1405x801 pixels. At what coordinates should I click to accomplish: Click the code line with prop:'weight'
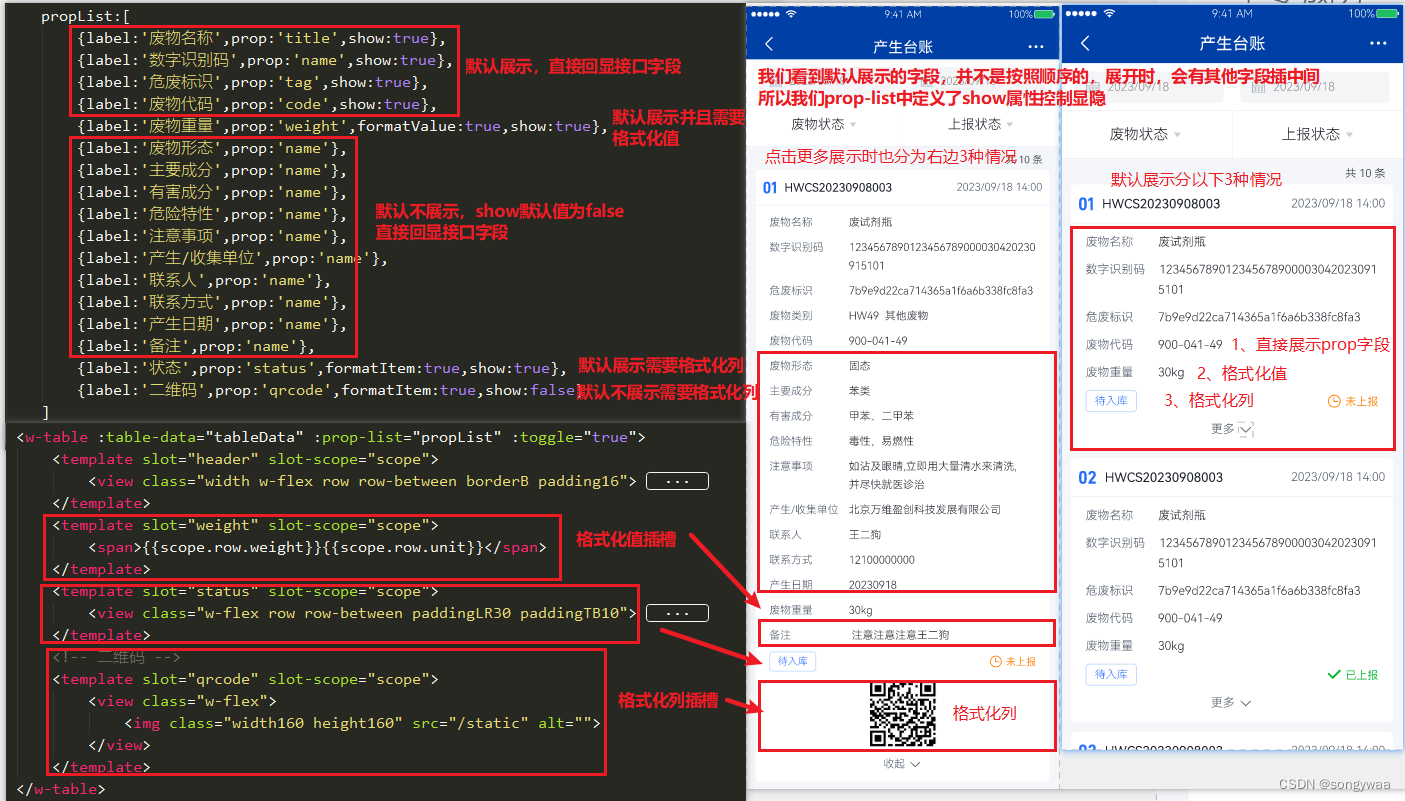(x=342, y=126)
